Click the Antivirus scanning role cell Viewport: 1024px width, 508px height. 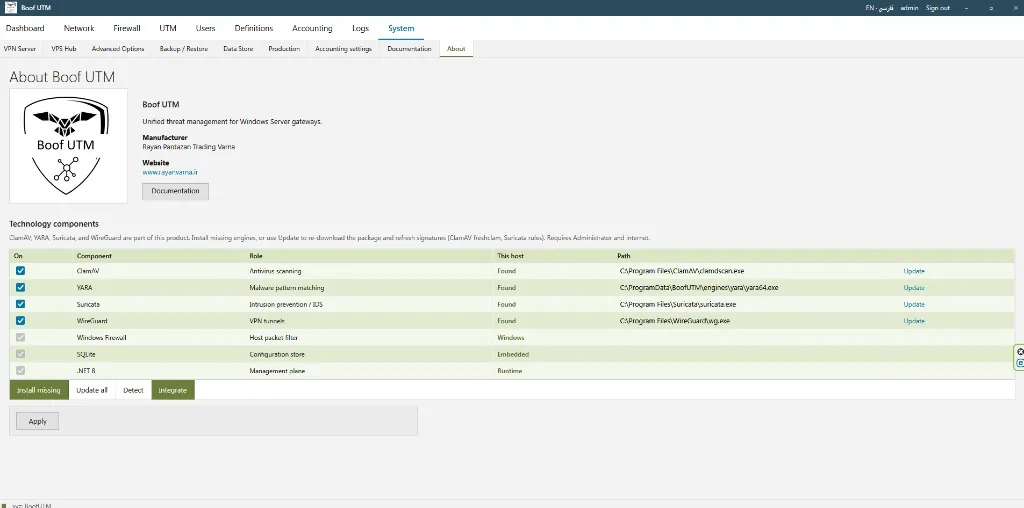(275, 271)
